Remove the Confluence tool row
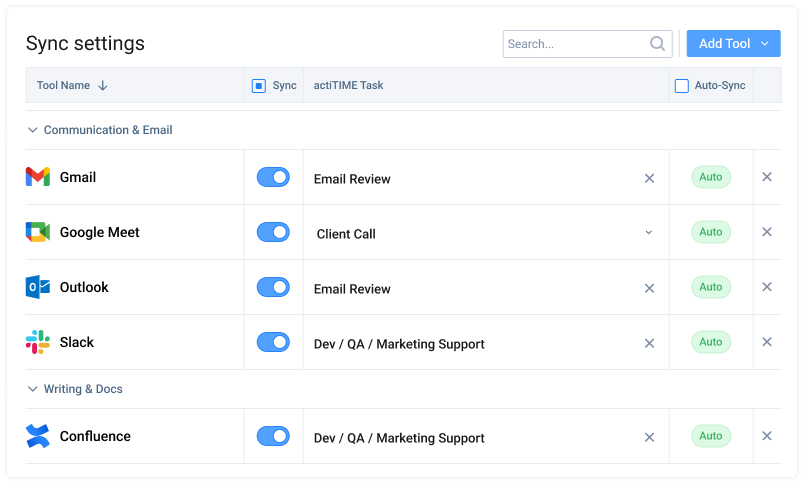Image resolution: width=808 pixels, height=488 pixels. pyautogui.click(x=767, y=436)
